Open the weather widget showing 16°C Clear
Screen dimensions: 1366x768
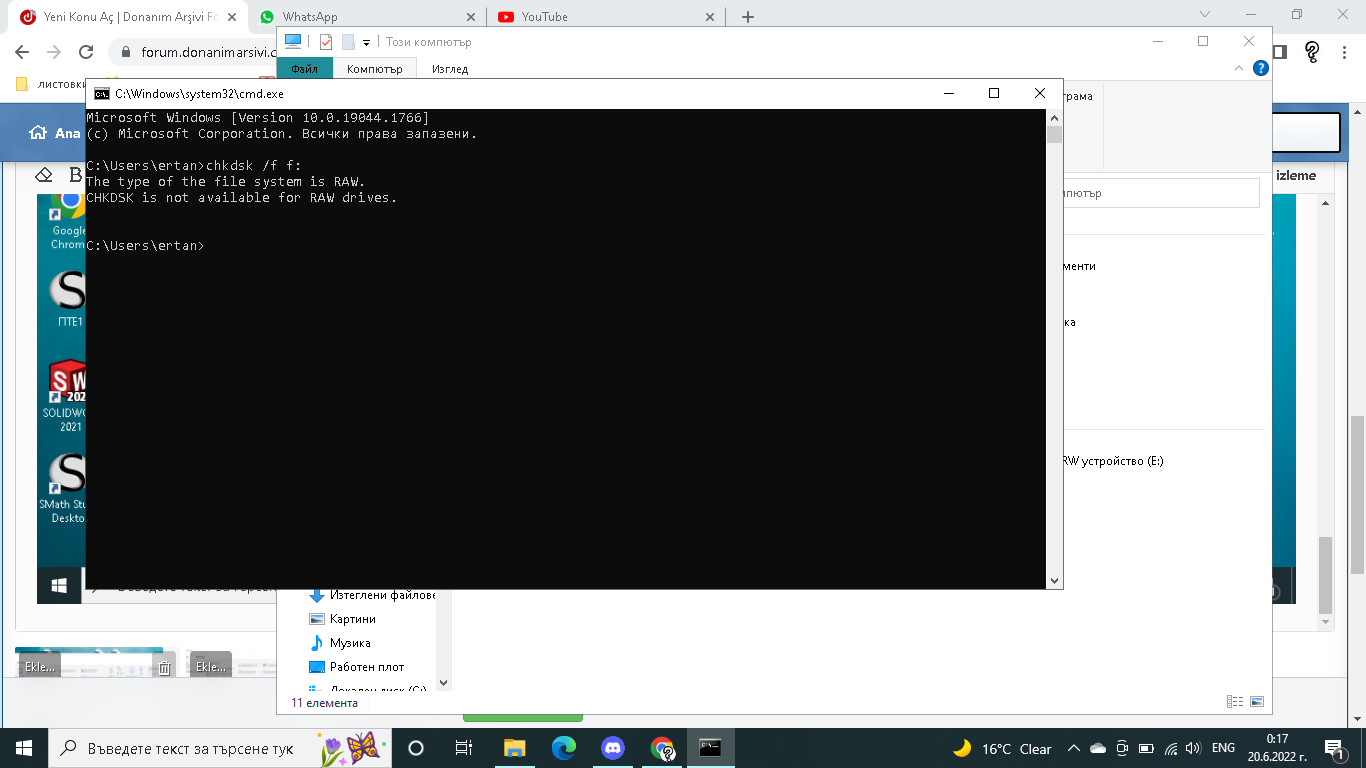1002,748
